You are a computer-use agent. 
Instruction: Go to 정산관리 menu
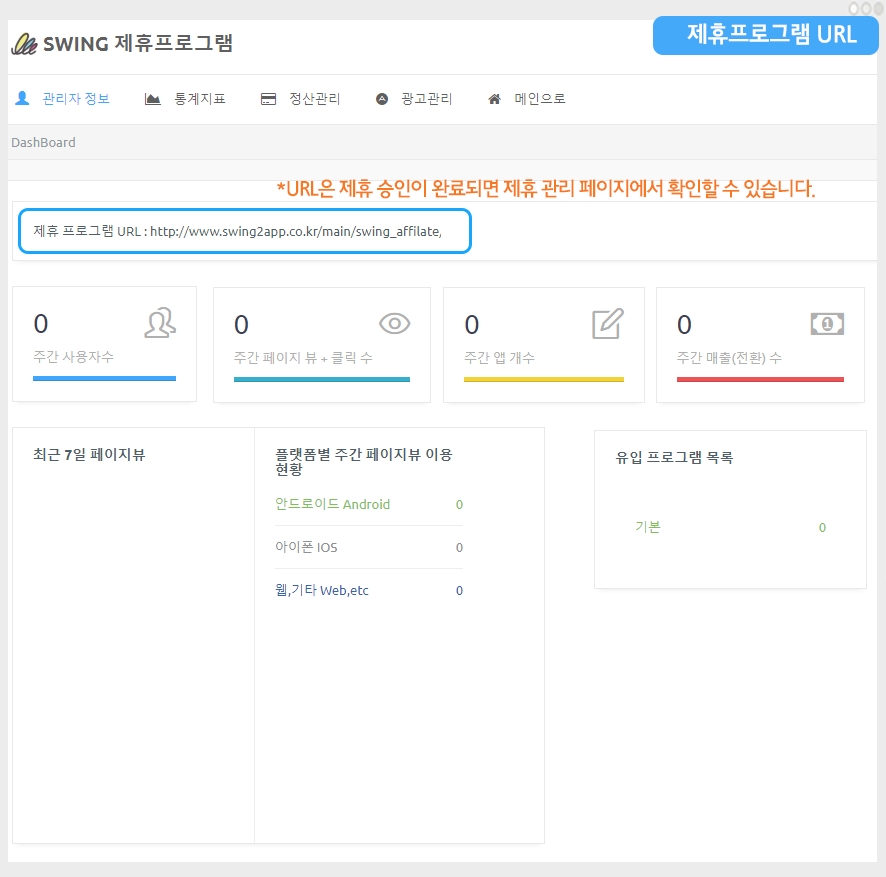click(315, 99)
